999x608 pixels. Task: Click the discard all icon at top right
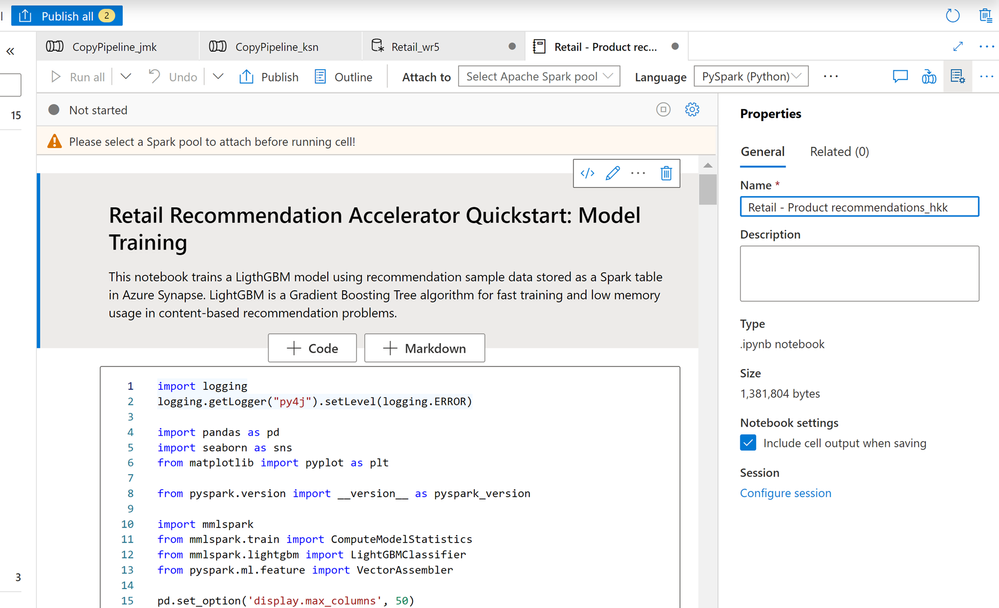(986, 16)
